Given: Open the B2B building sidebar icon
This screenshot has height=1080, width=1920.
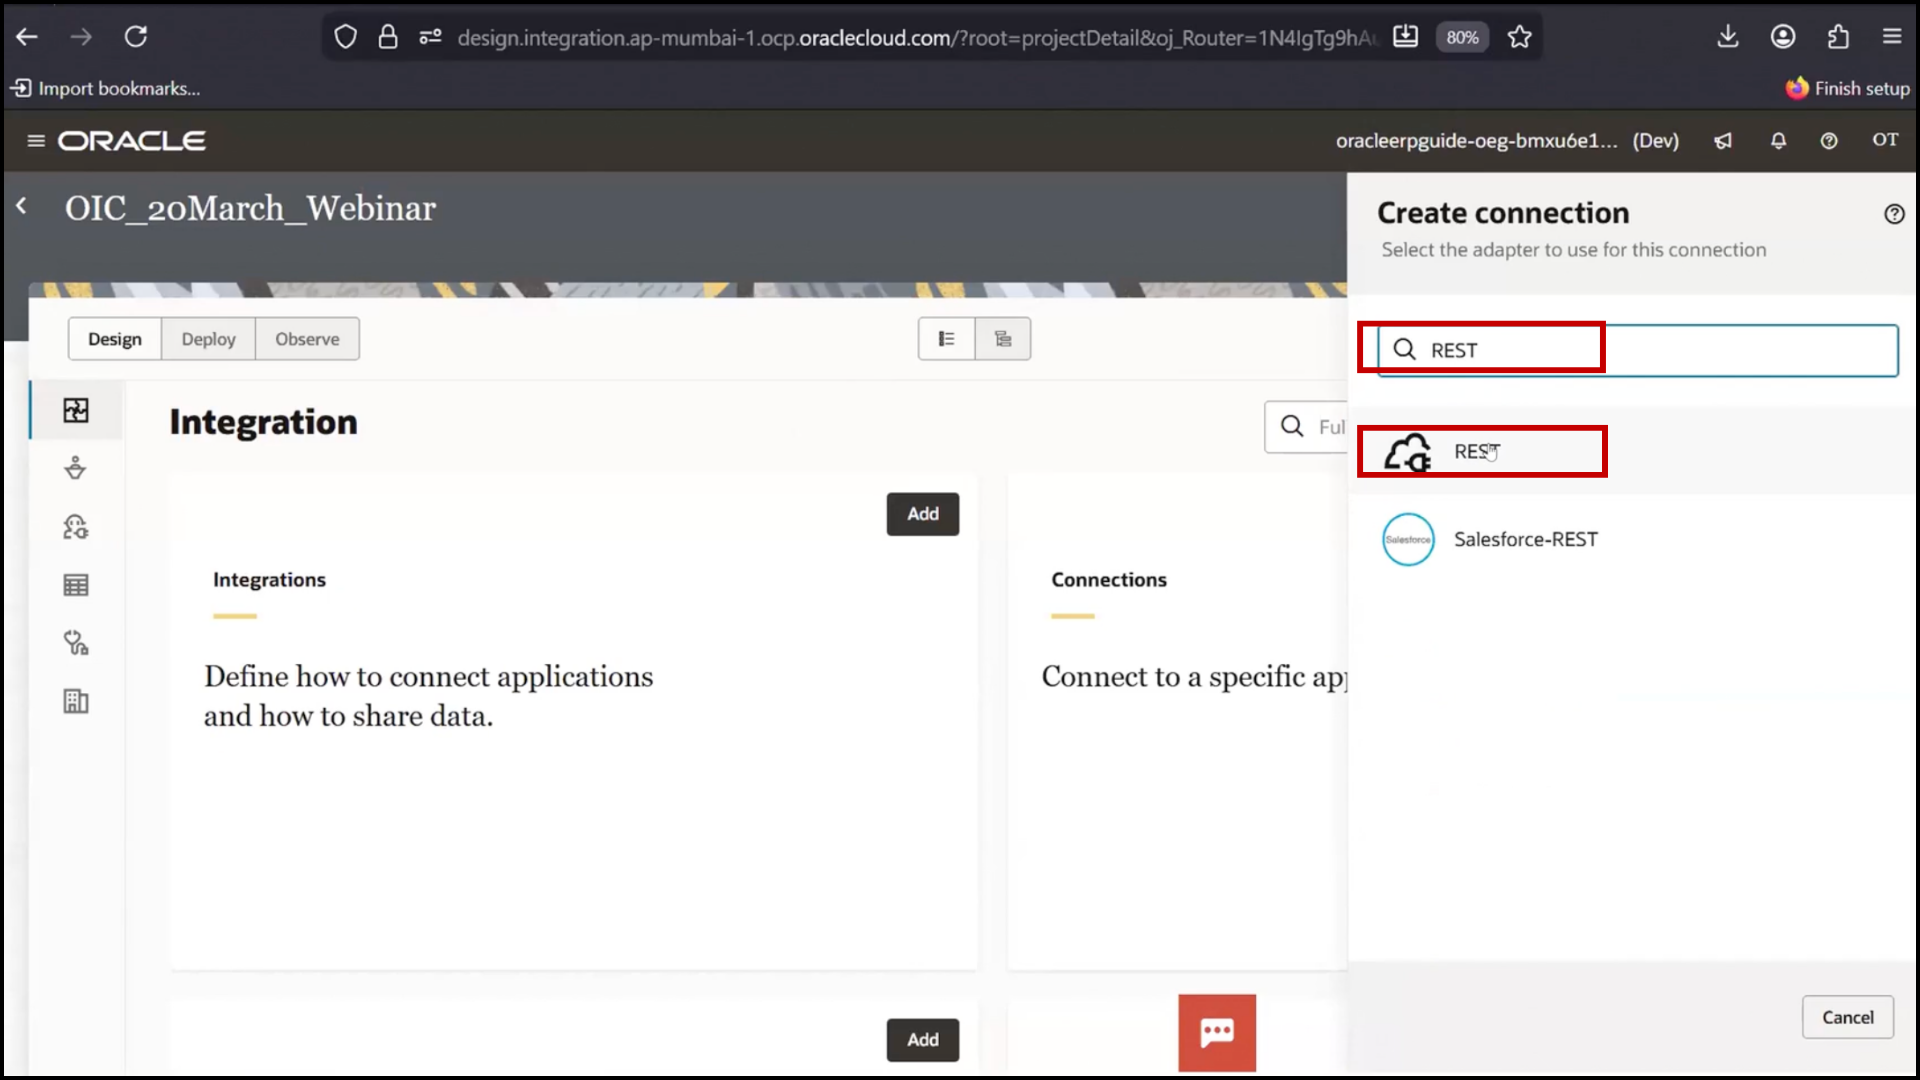Looking at the screenshot, I should click(x=76, y=701).
